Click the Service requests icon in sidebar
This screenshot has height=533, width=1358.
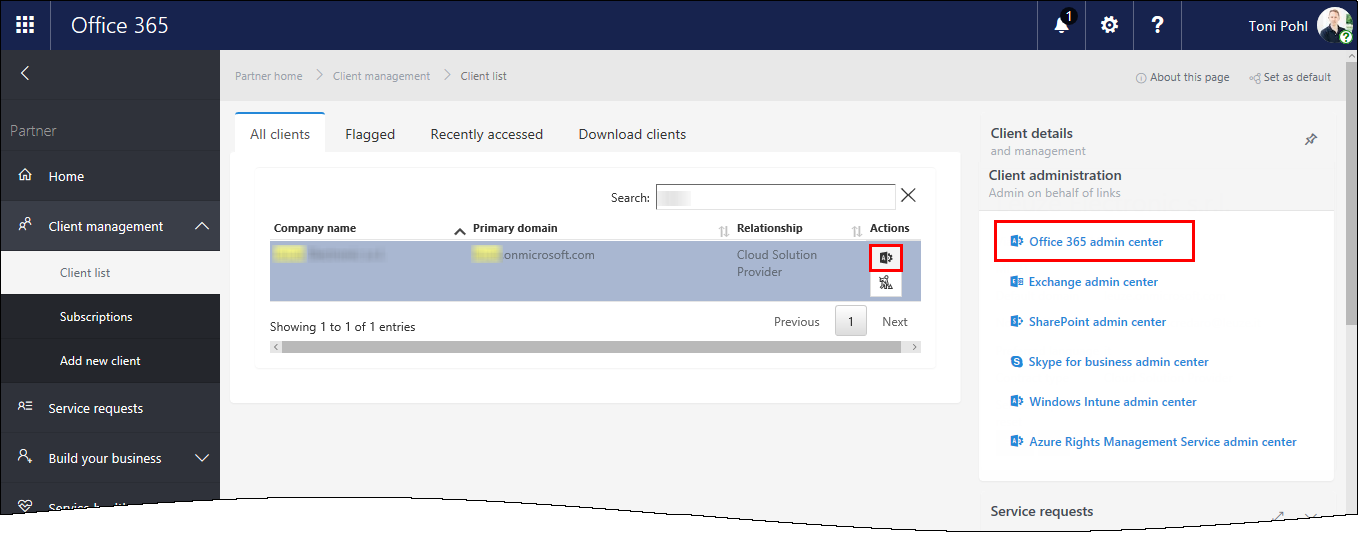click(x=26, y=407)
